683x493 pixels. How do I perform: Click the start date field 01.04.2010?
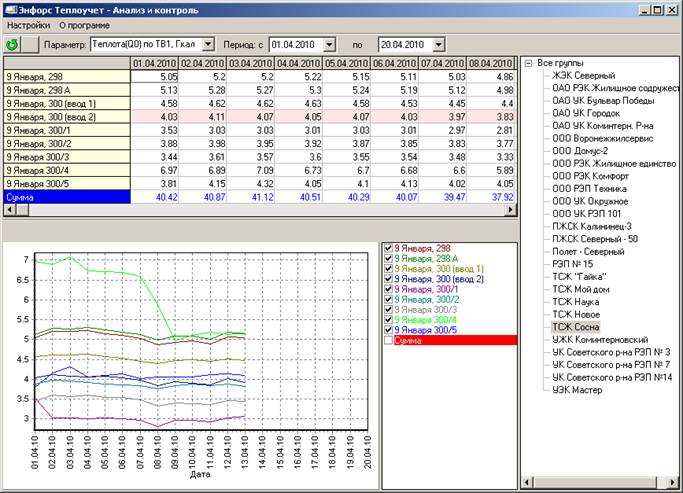tap(297, 44)
